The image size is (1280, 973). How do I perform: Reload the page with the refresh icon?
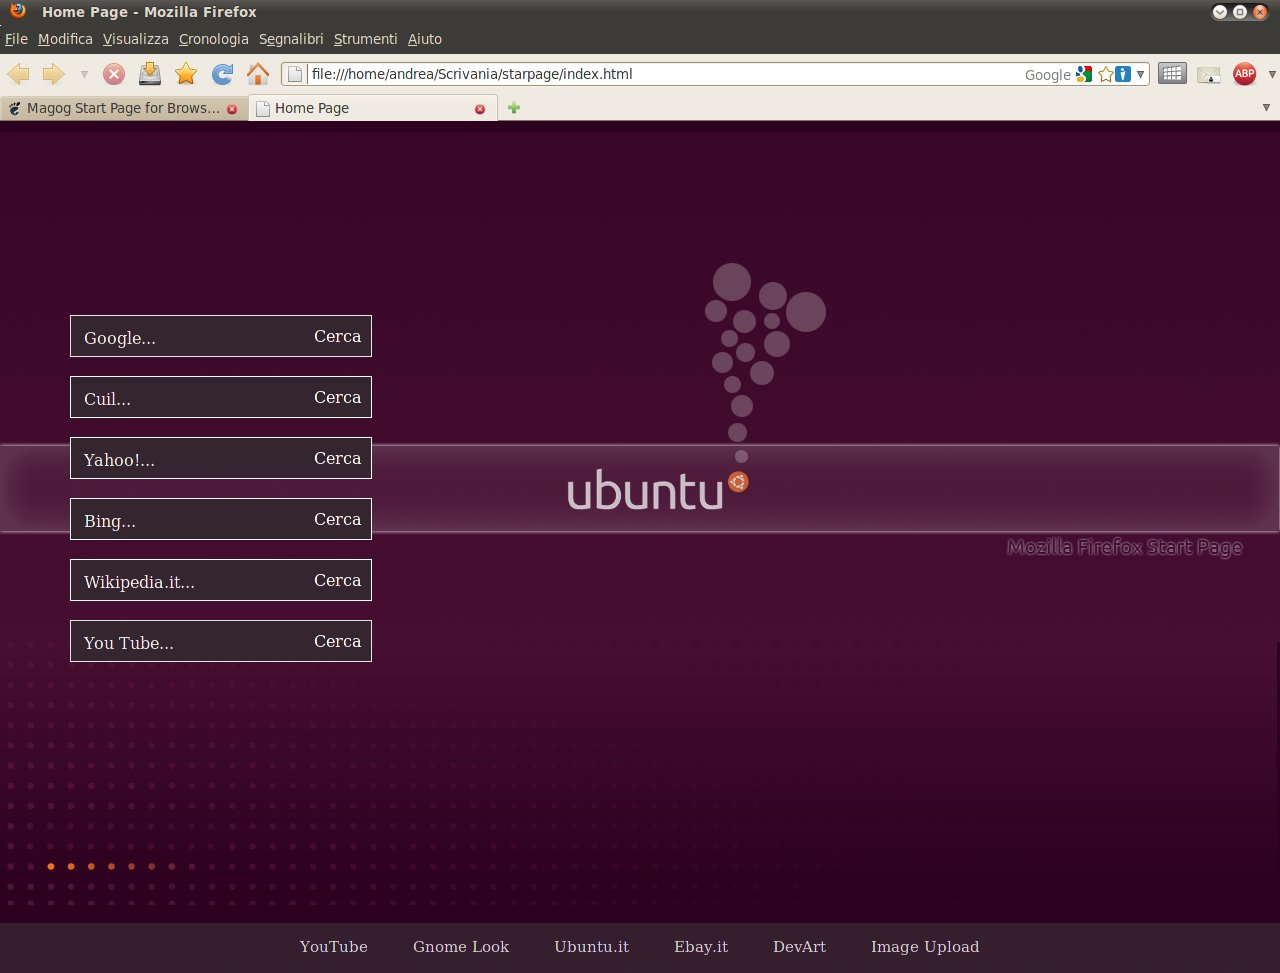tap(222, 74)
